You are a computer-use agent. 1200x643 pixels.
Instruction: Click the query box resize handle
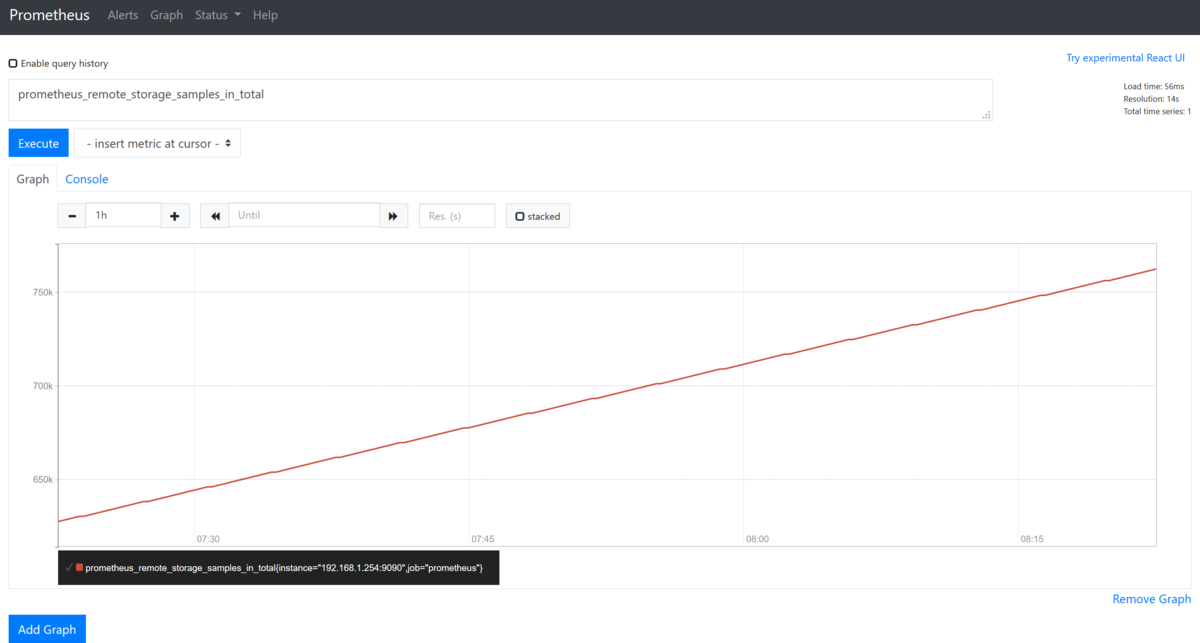pyautogui.click(x=987, y=115)
